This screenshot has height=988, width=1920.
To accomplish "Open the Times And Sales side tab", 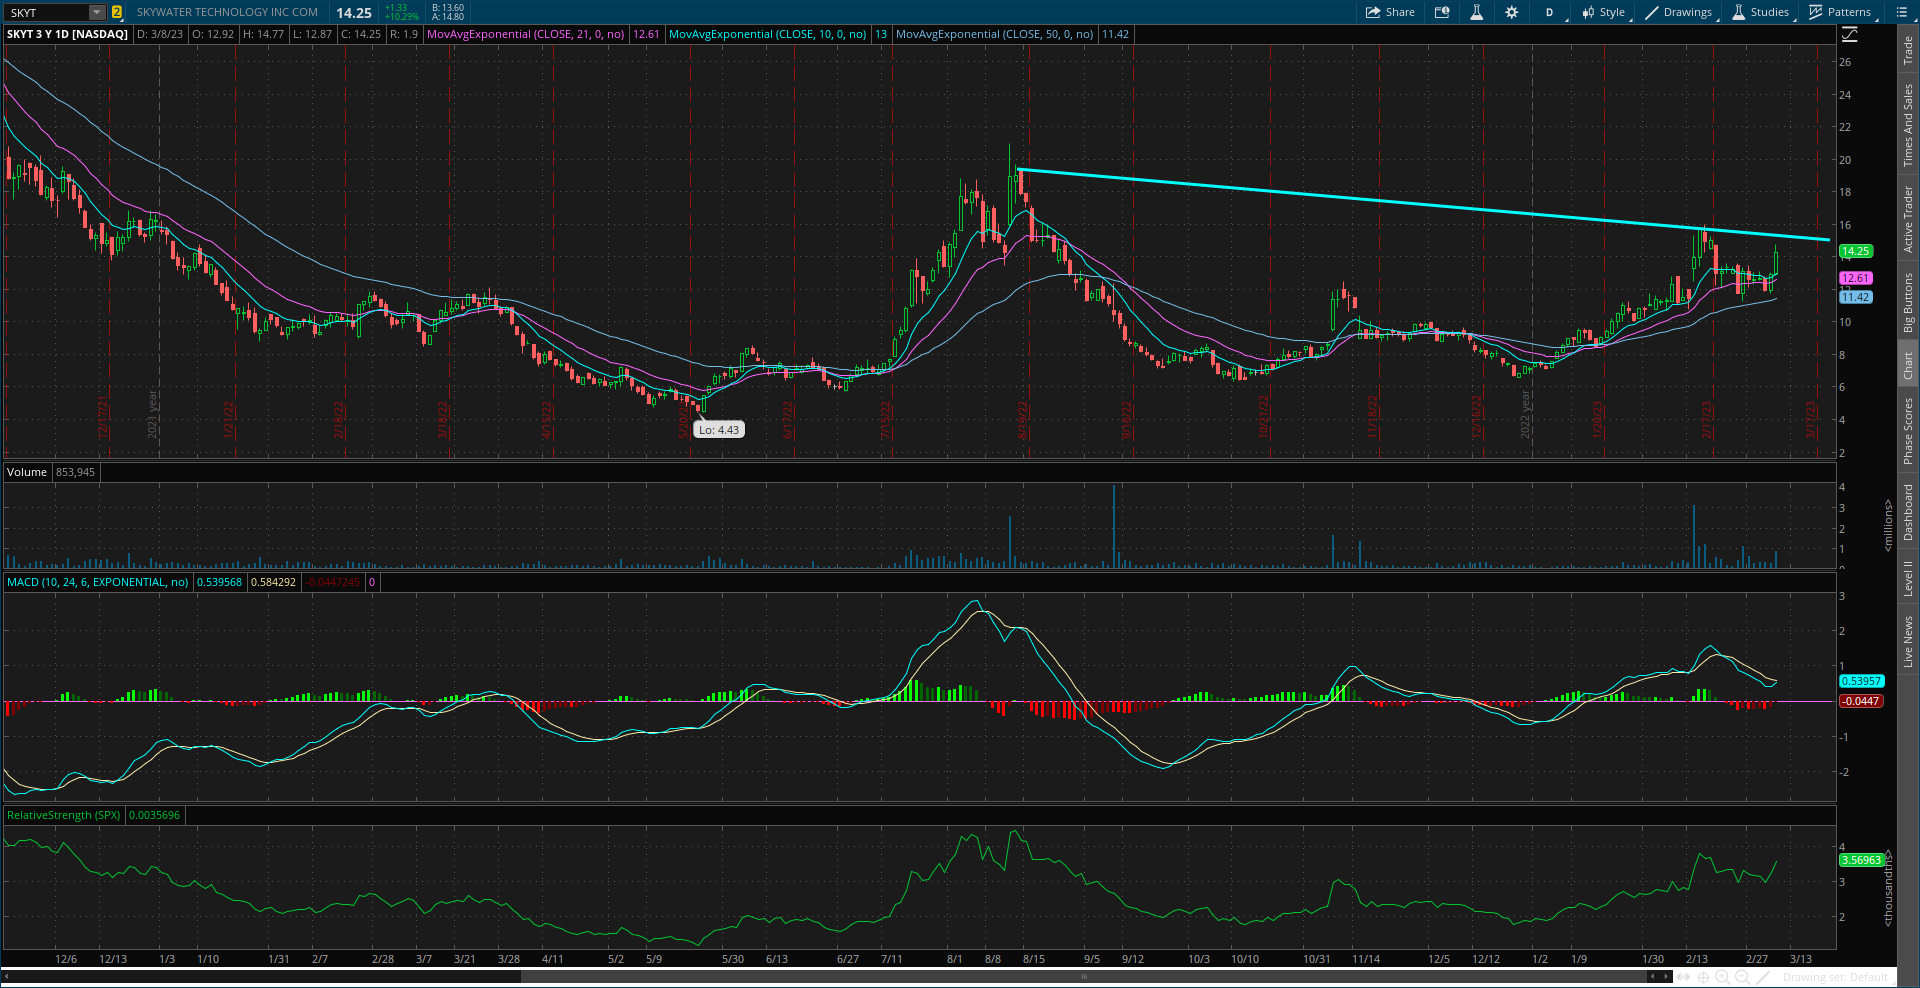I will [x=1908, y=126].
